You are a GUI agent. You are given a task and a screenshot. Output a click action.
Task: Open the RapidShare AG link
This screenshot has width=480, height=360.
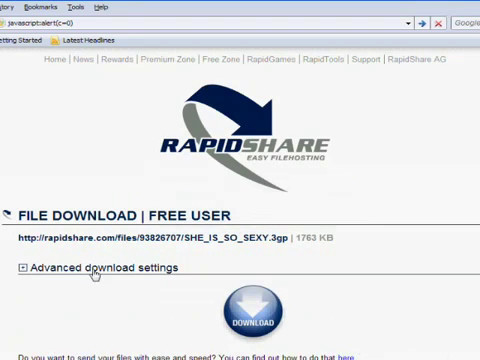coord(417,59)
